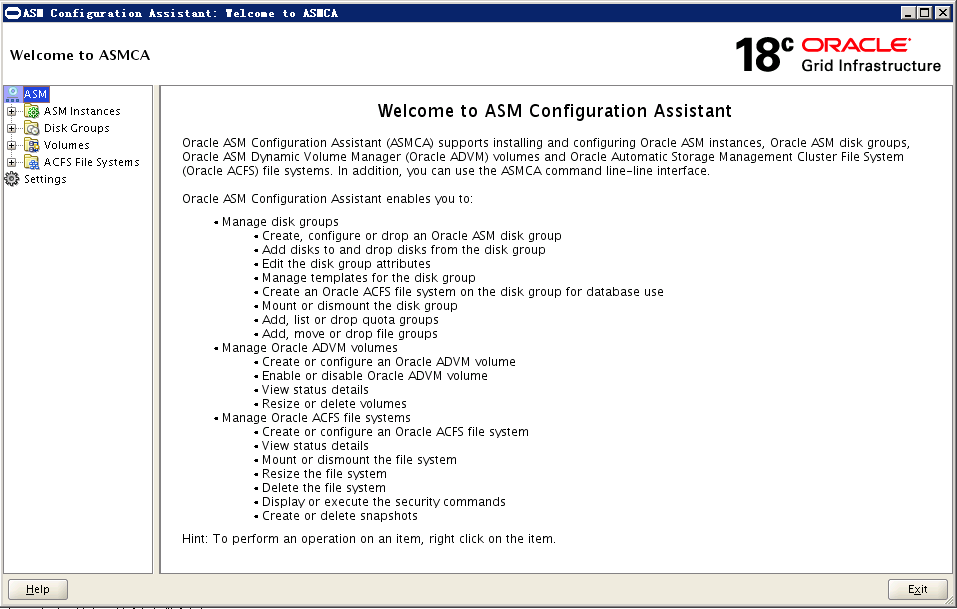The image size is (957, 609).
Task: Click 'Mount or dismount the disk group'
Action: (x=359, y=306)
